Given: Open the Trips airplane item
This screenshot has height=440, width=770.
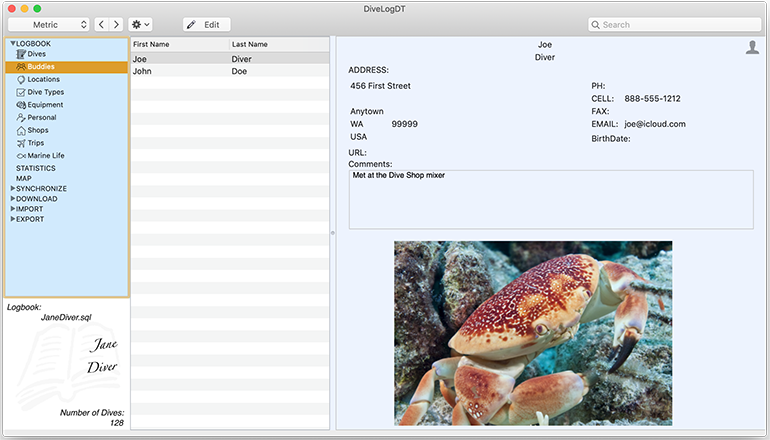Looking at the screenshot, I should [x=22, y=143].
